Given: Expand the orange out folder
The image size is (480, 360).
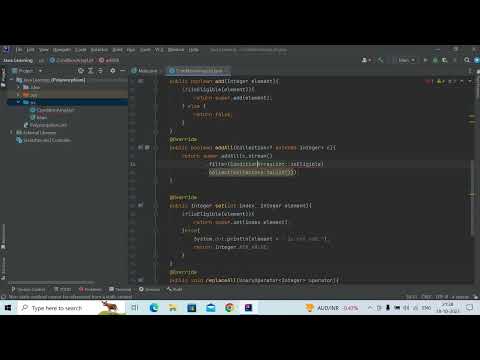Looking at the screenshot, I should [18, 95].
